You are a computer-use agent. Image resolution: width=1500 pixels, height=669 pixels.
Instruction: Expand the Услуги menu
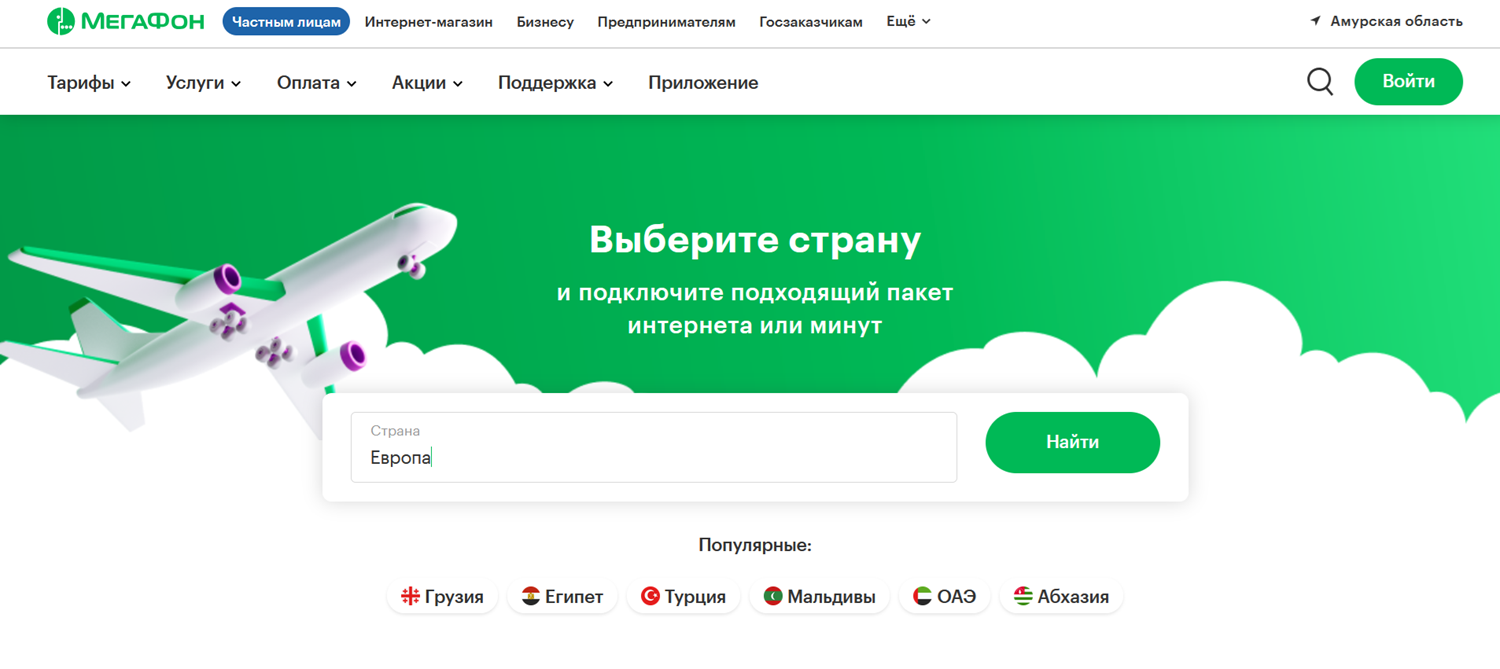[x=203, y=83]
